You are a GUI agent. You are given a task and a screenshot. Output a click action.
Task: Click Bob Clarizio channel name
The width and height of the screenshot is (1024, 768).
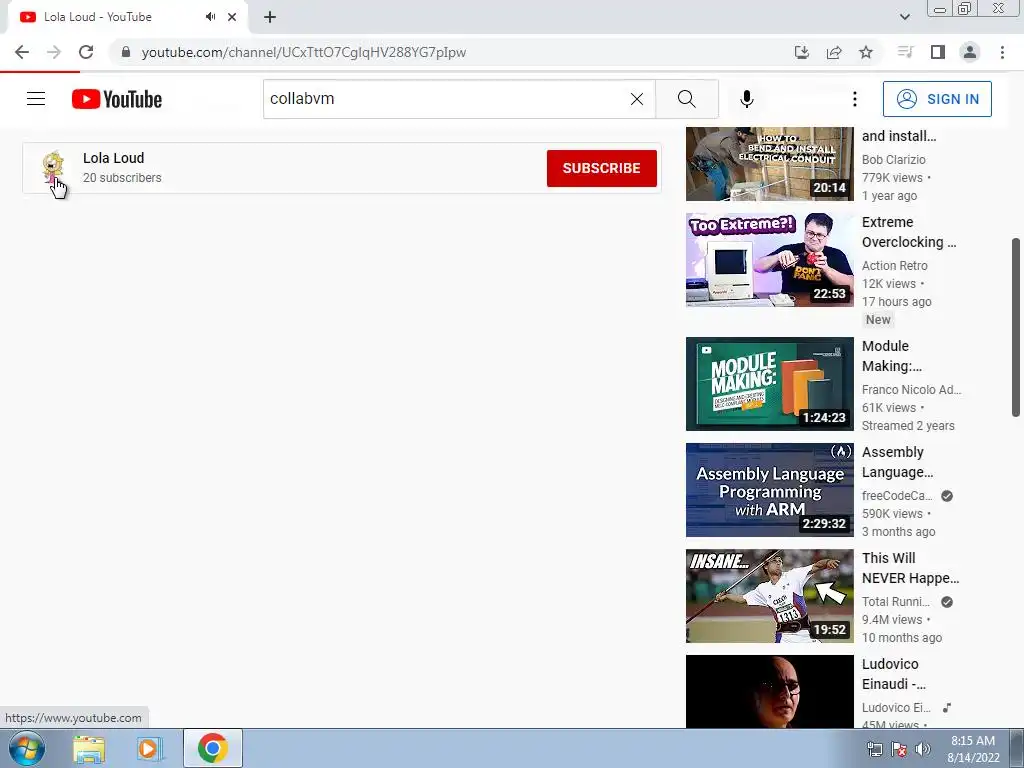[x=893, y=159]
